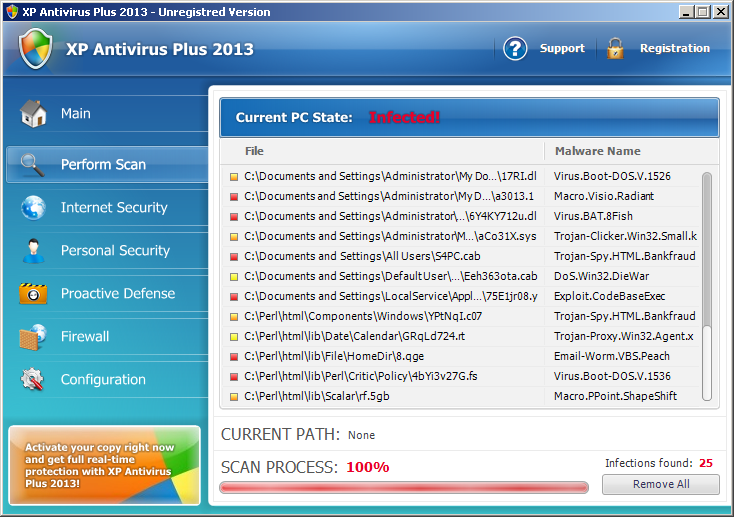
Task: Select the Eeh363ota.cab DoS.Win32.DieWar row
Action: [460, 276]
